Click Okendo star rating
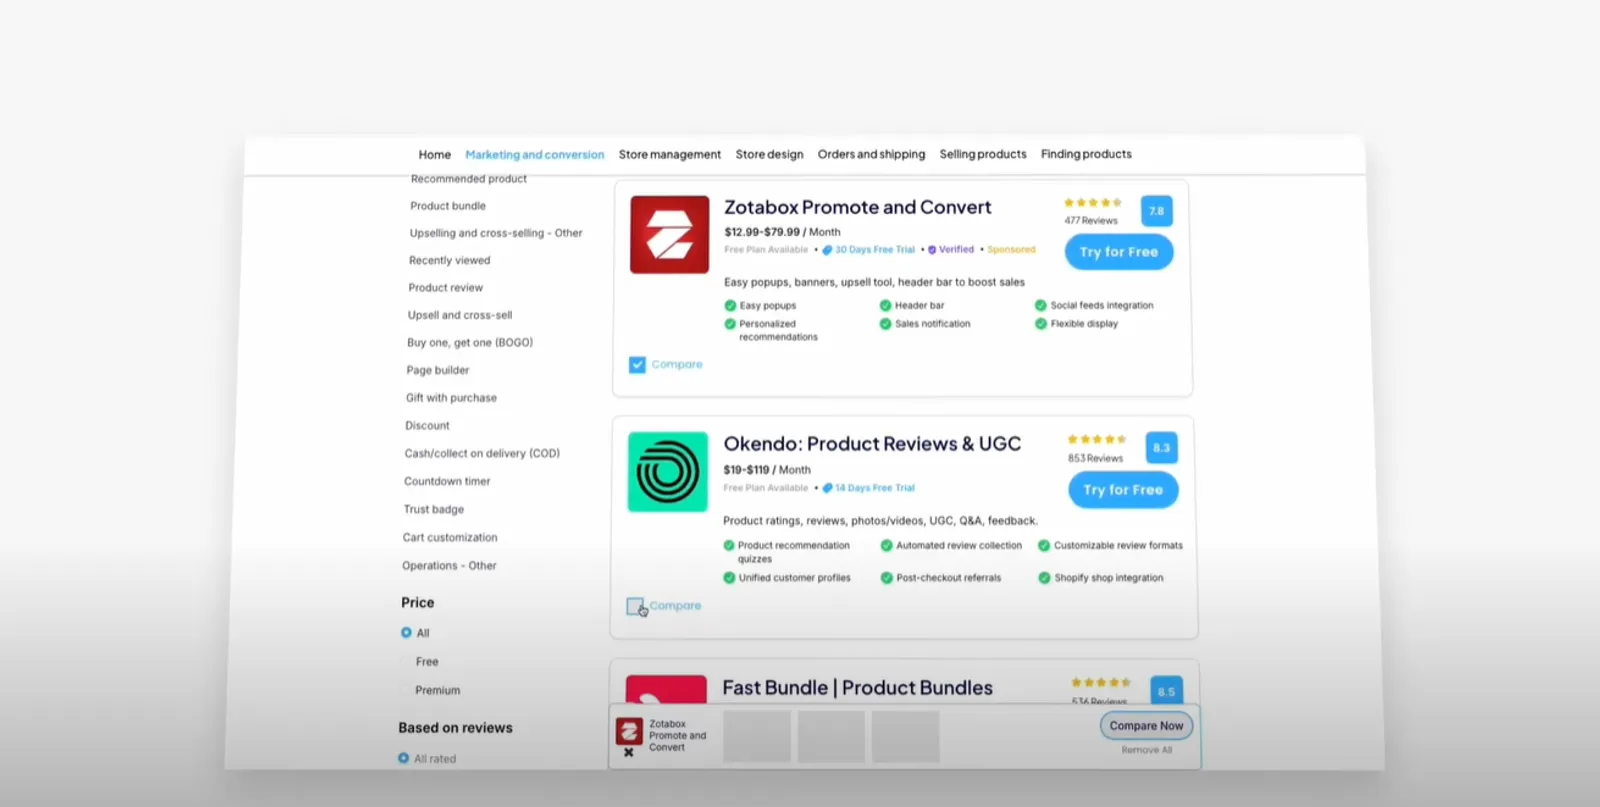 coord(1096,440)
